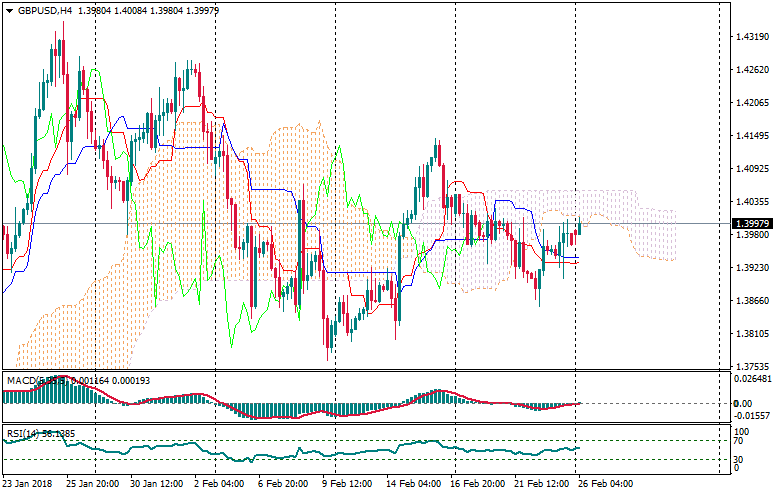
Task: Click the 1.42620 price axis label
Action: point(751,70)
